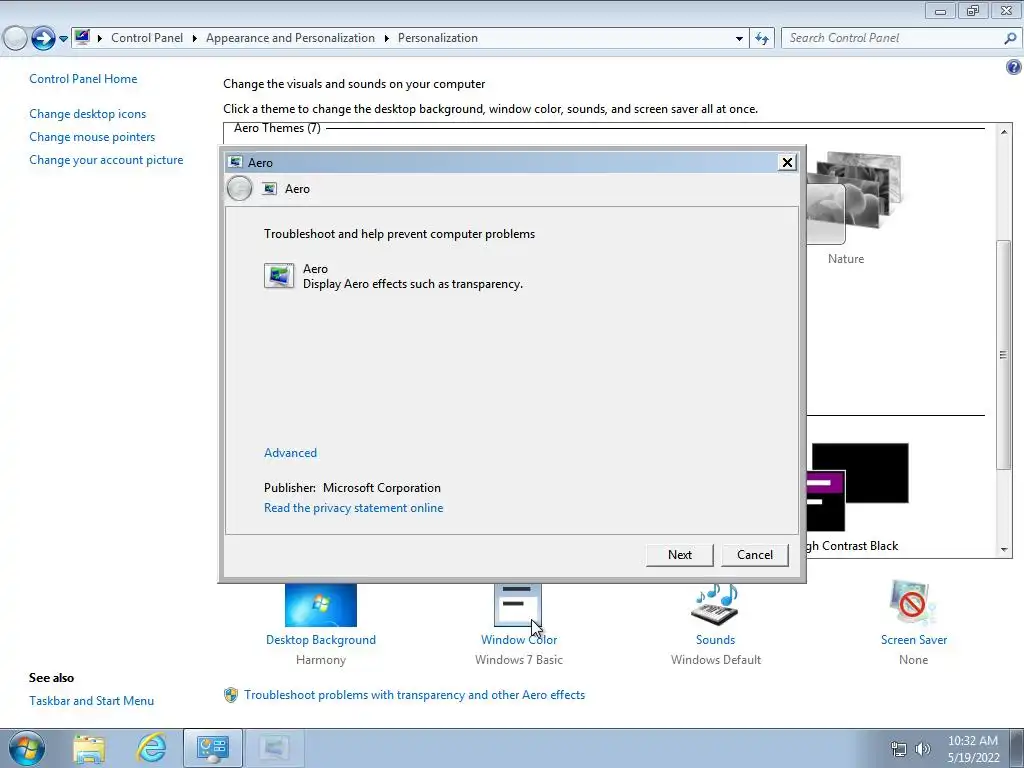This screenshot has height=768, width=1024.
Task: Open address bar history dropdown
Action: [739, 39]
